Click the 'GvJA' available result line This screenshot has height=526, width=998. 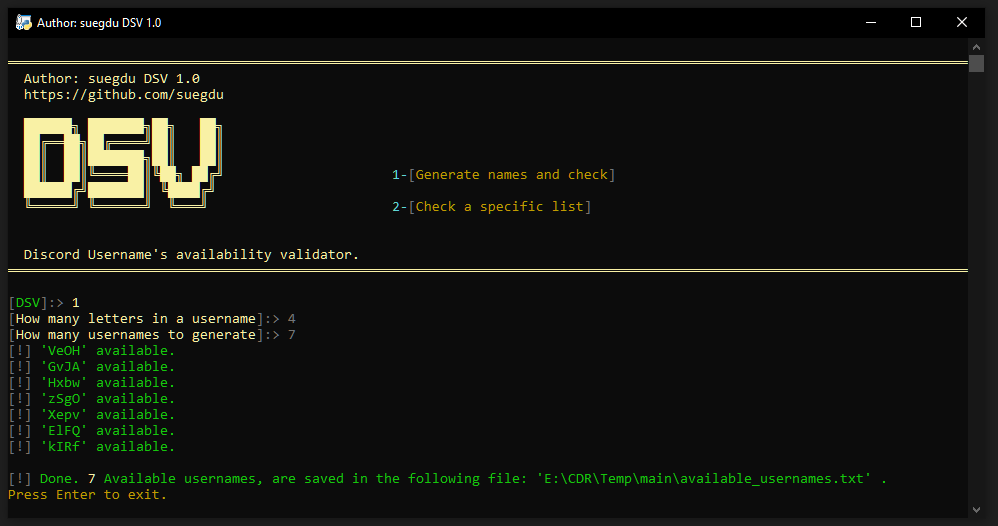[x=92, y=367]
